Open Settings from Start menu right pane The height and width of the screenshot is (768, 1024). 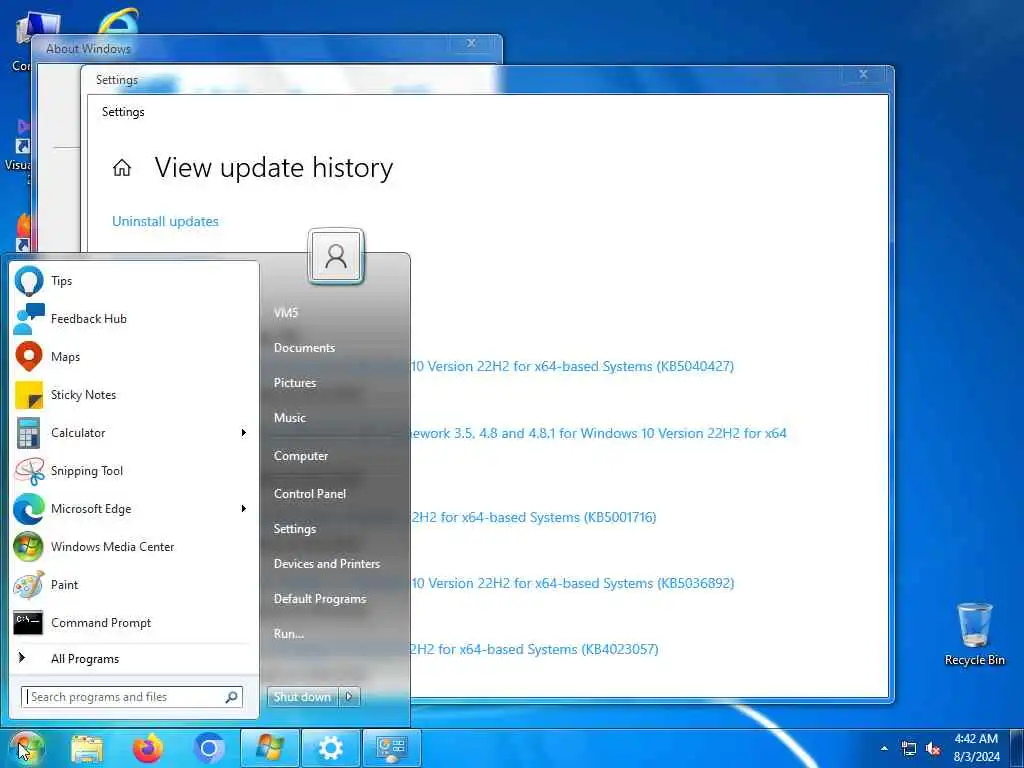(x=295, y=529)
